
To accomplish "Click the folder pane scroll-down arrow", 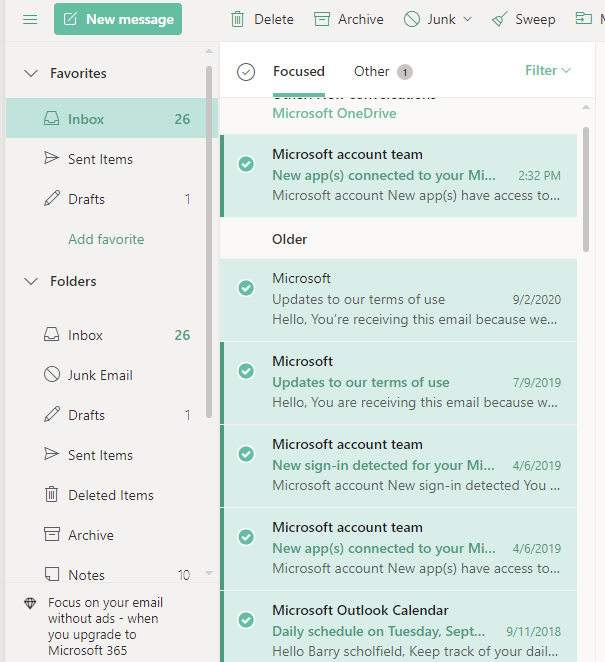I will point(209,573).
